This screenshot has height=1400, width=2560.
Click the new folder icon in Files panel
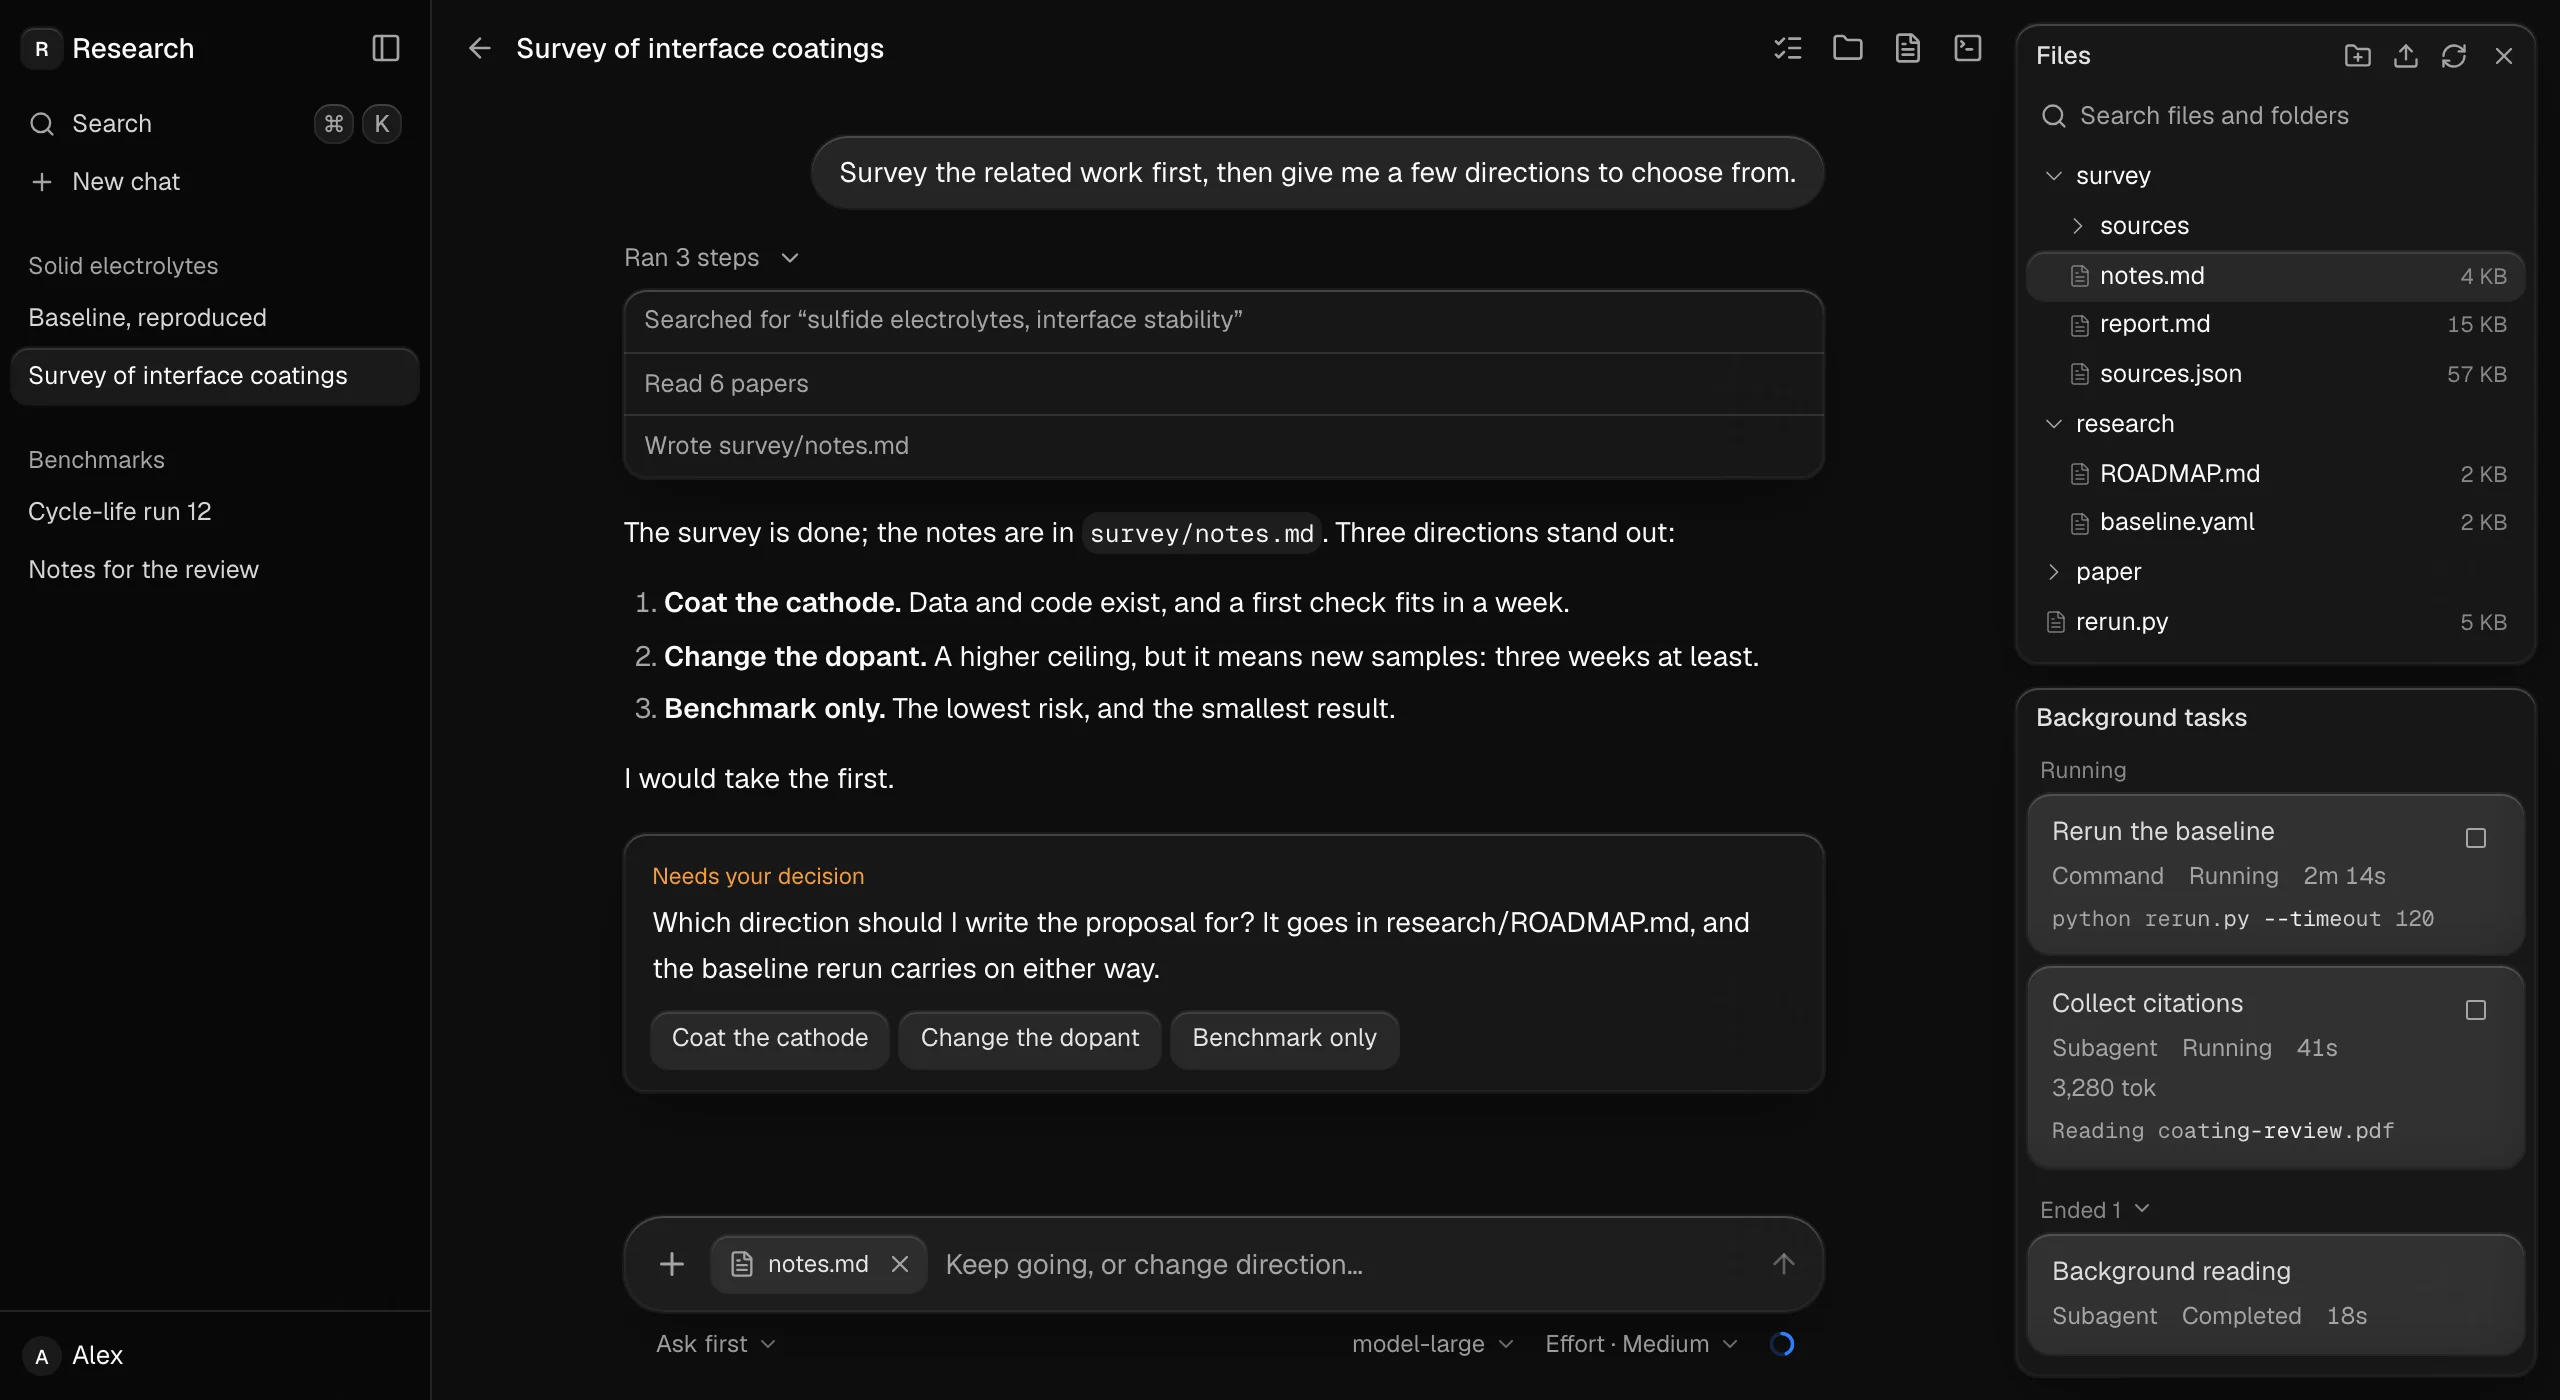[2358, 56]
